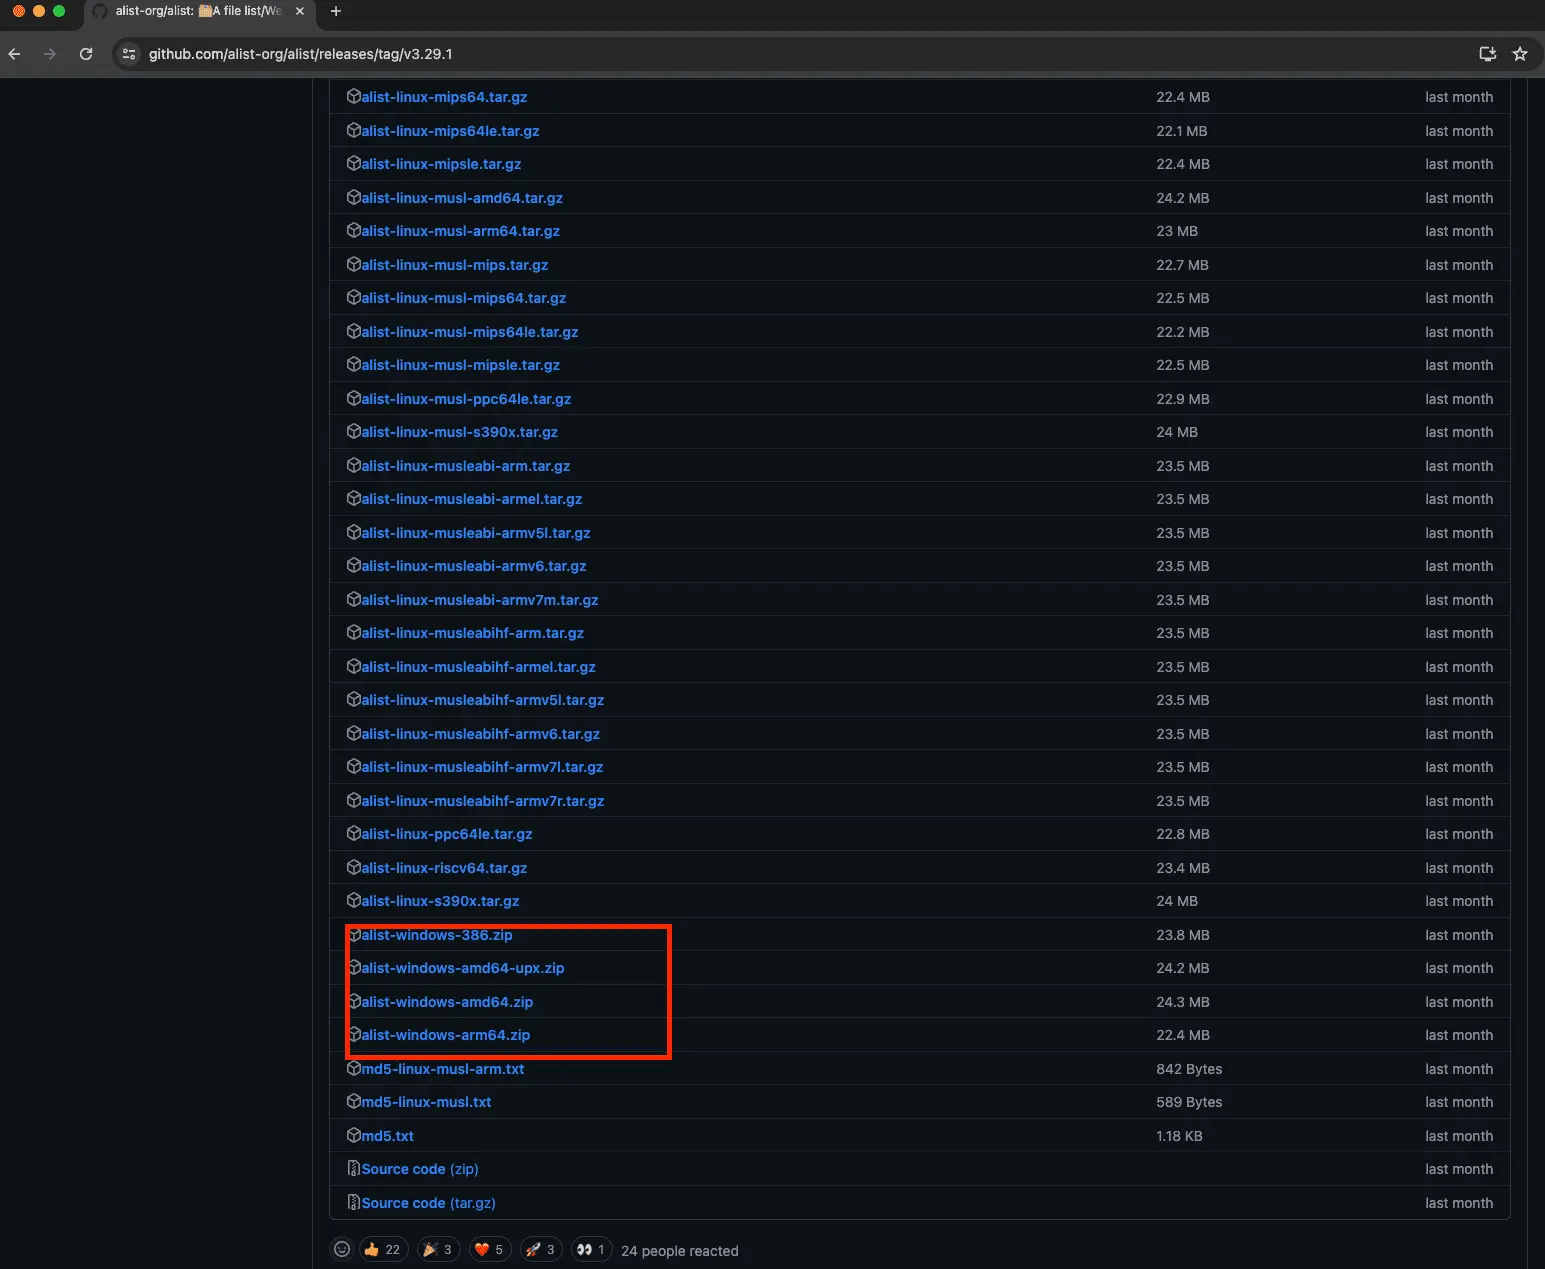Image resolution: width=1545 pixels, height=1269 pixels.
Task: Download Source code (tar.gz)
Action: [428, 1203]
